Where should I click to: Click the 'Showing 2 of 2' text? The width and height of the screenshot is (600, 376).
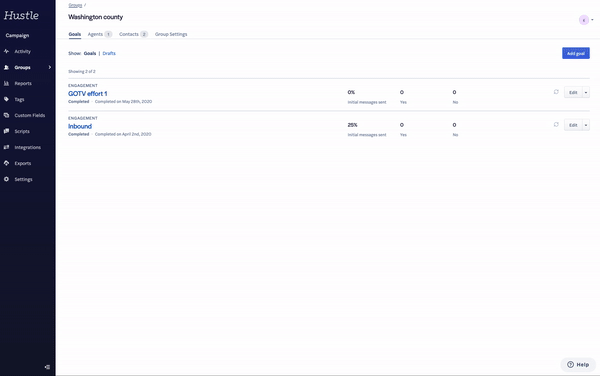click(x=82, y=72)
